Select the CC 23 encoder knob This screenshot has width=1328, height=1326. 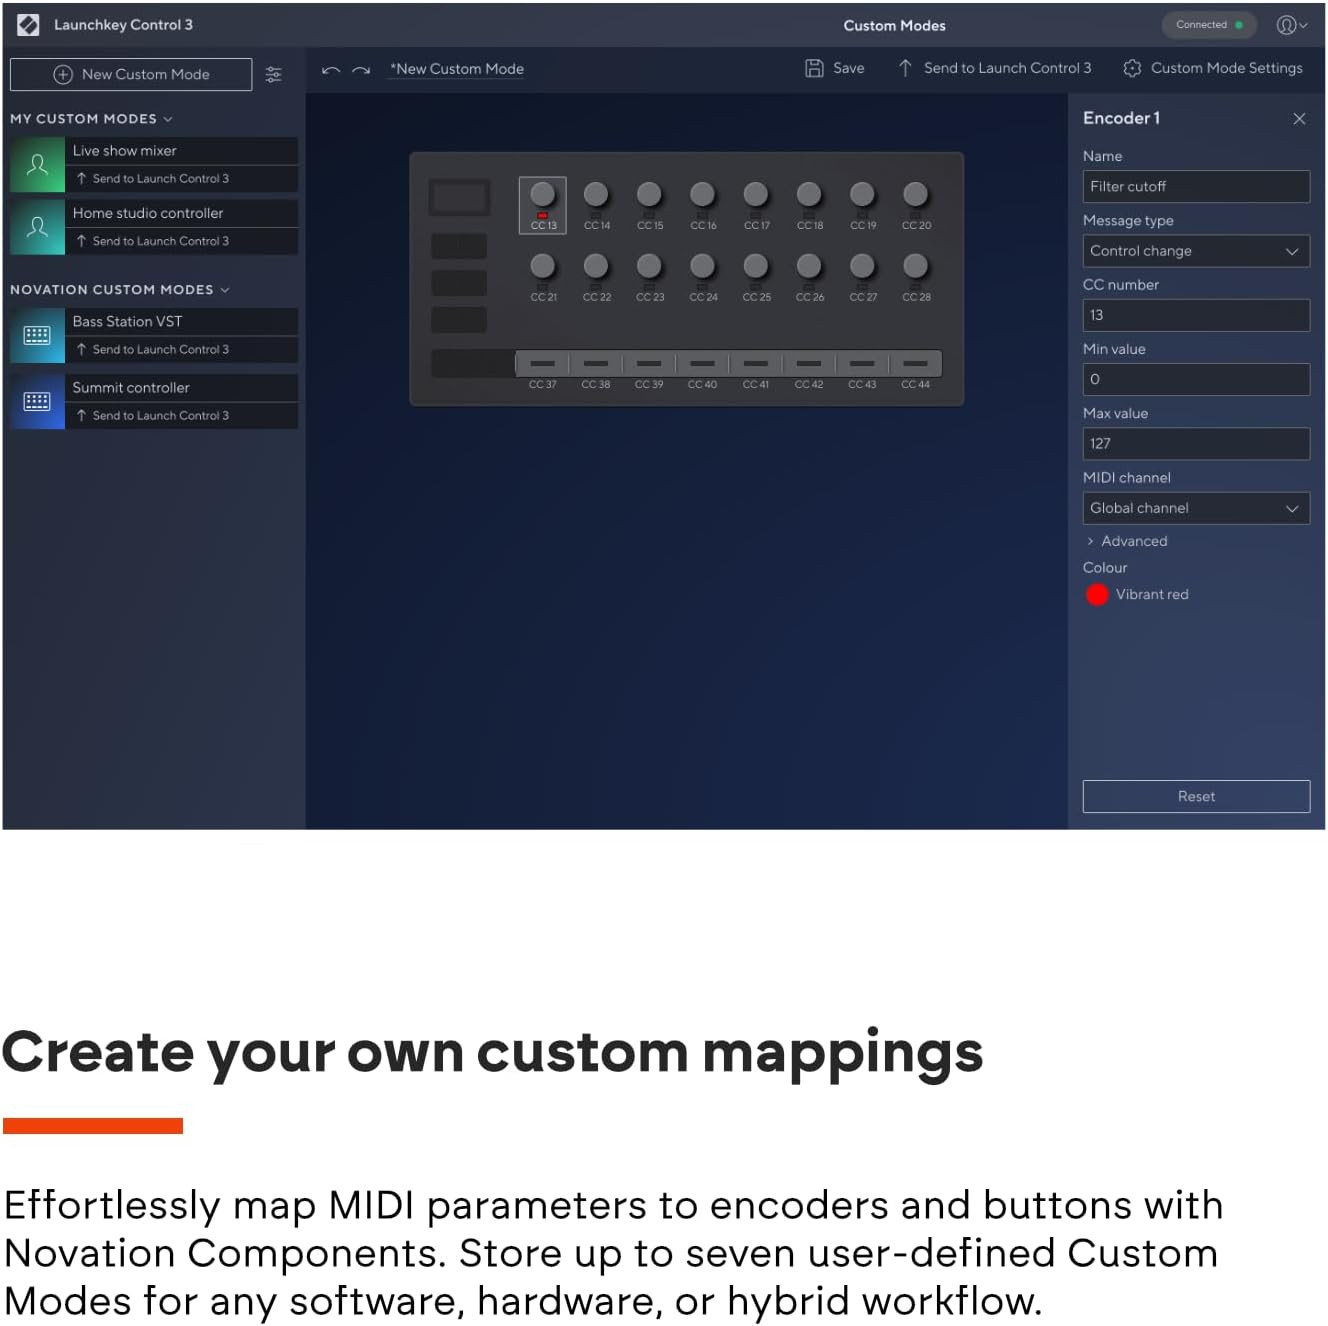649,266
